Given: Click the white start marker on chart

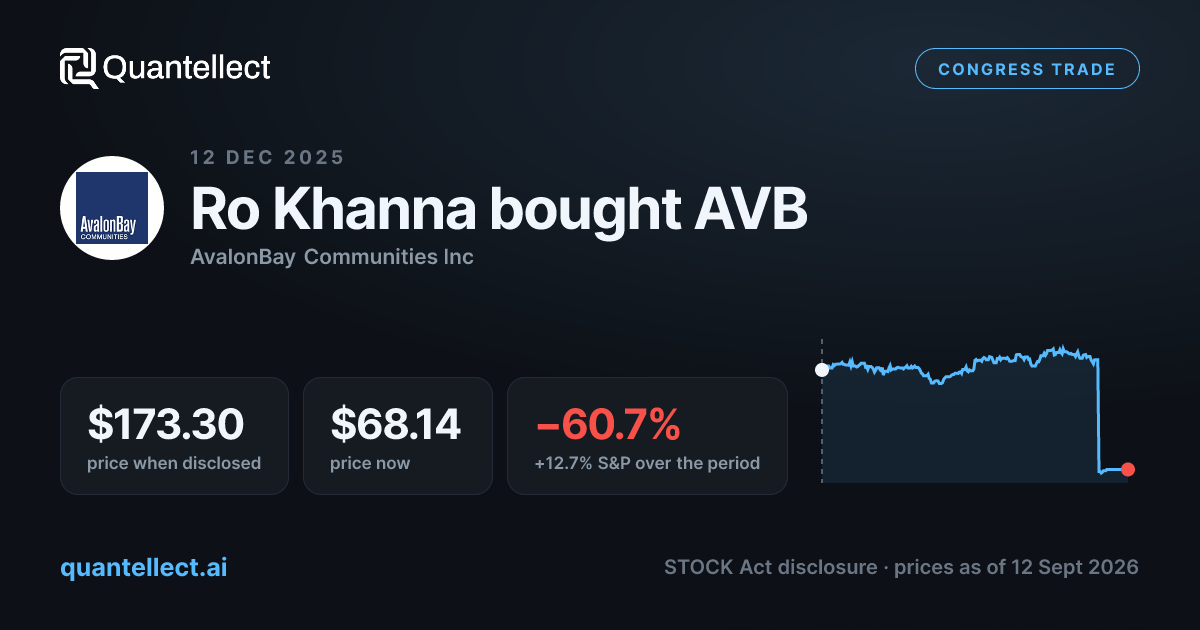Looking at the screenshot, I should pyautogui.click(x=822, y=369).
